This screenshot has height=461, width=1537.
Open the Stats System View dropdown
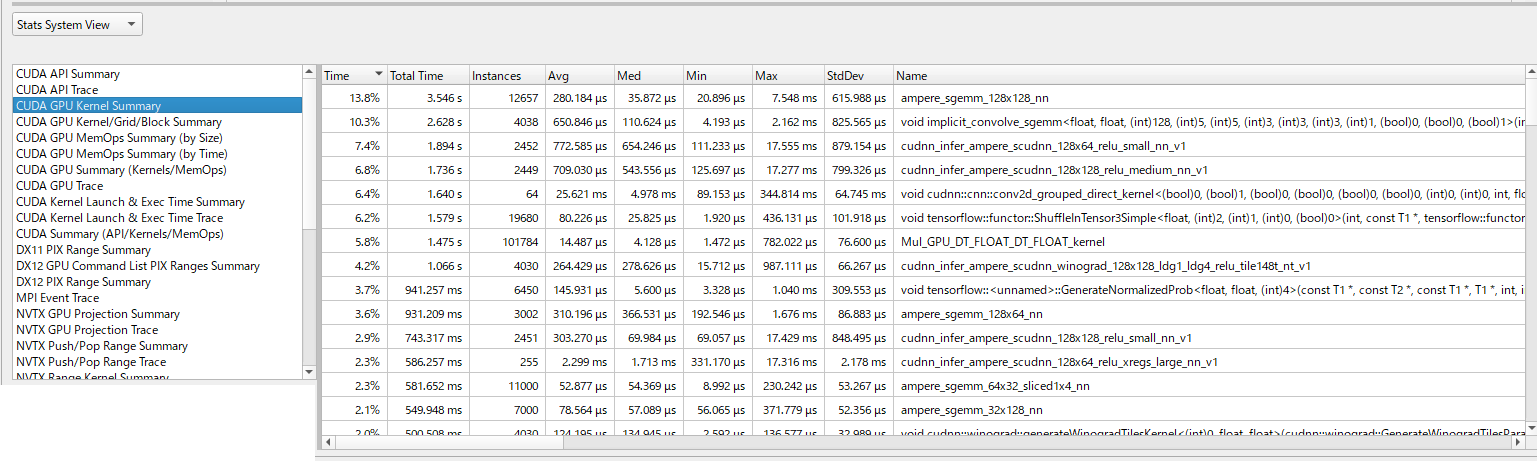[78, 25]
